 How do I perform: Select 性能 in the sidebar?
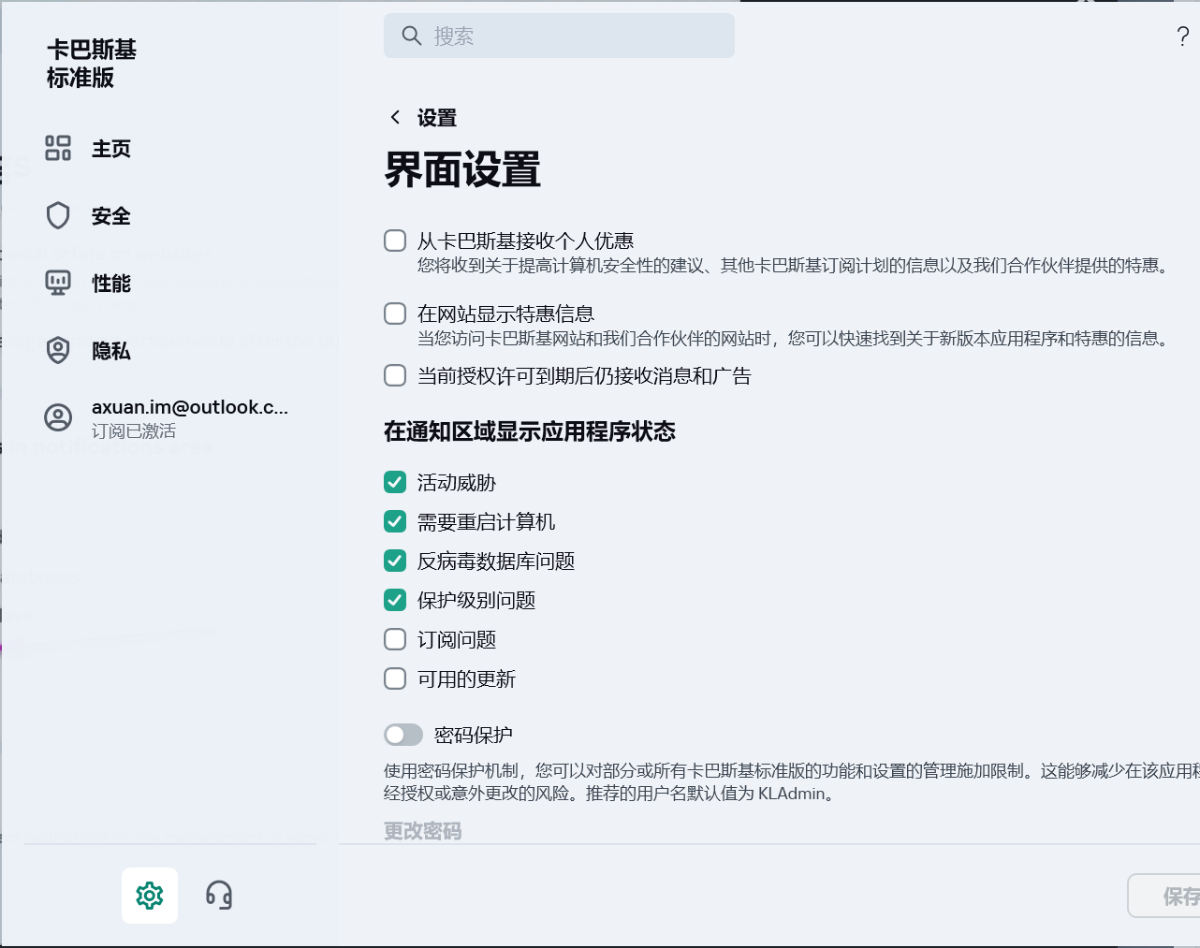[111, 283]
